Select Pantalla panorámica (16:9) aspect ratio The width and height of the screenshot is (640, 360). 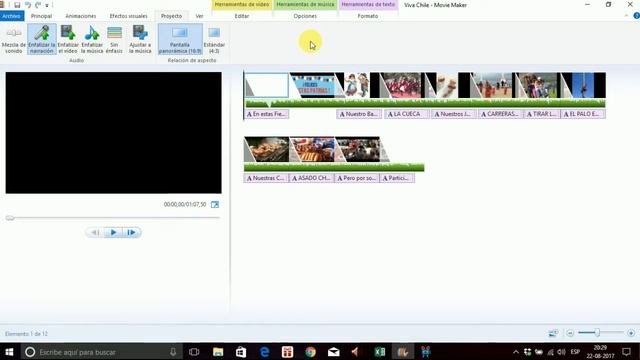coord(180,39)
